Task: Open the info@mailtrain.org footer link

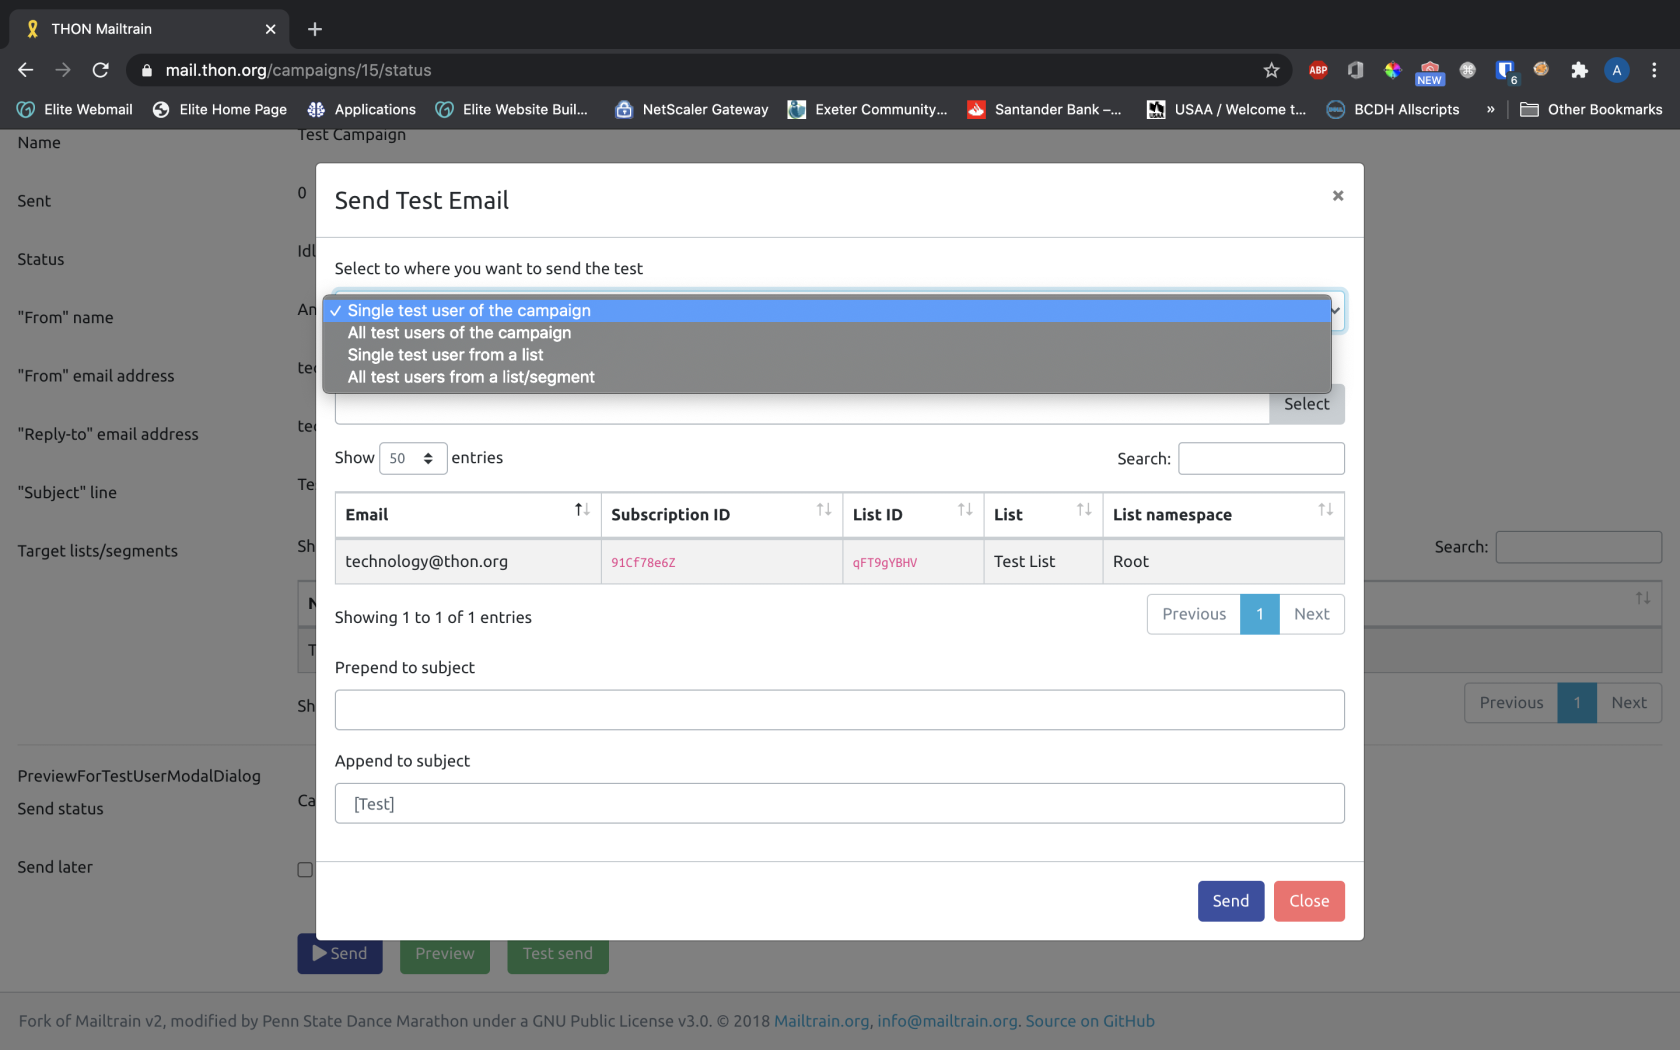Action: pos(947,1021)
